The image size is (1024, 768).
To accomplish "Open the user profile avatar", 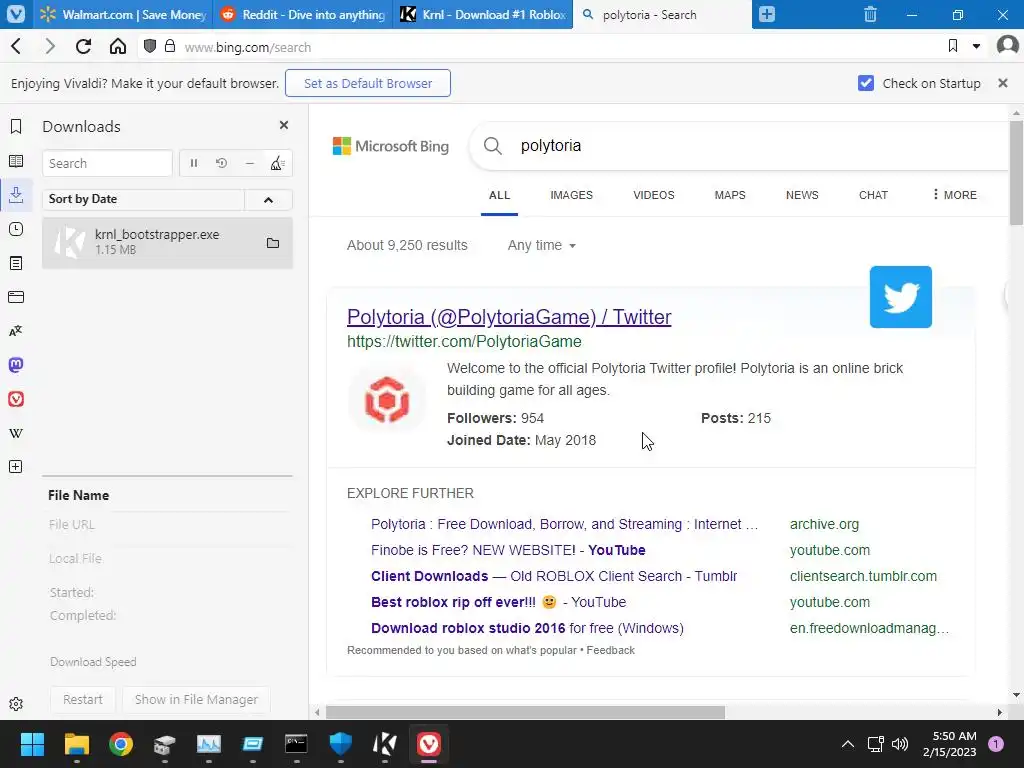I will [x=1008, y=46].
